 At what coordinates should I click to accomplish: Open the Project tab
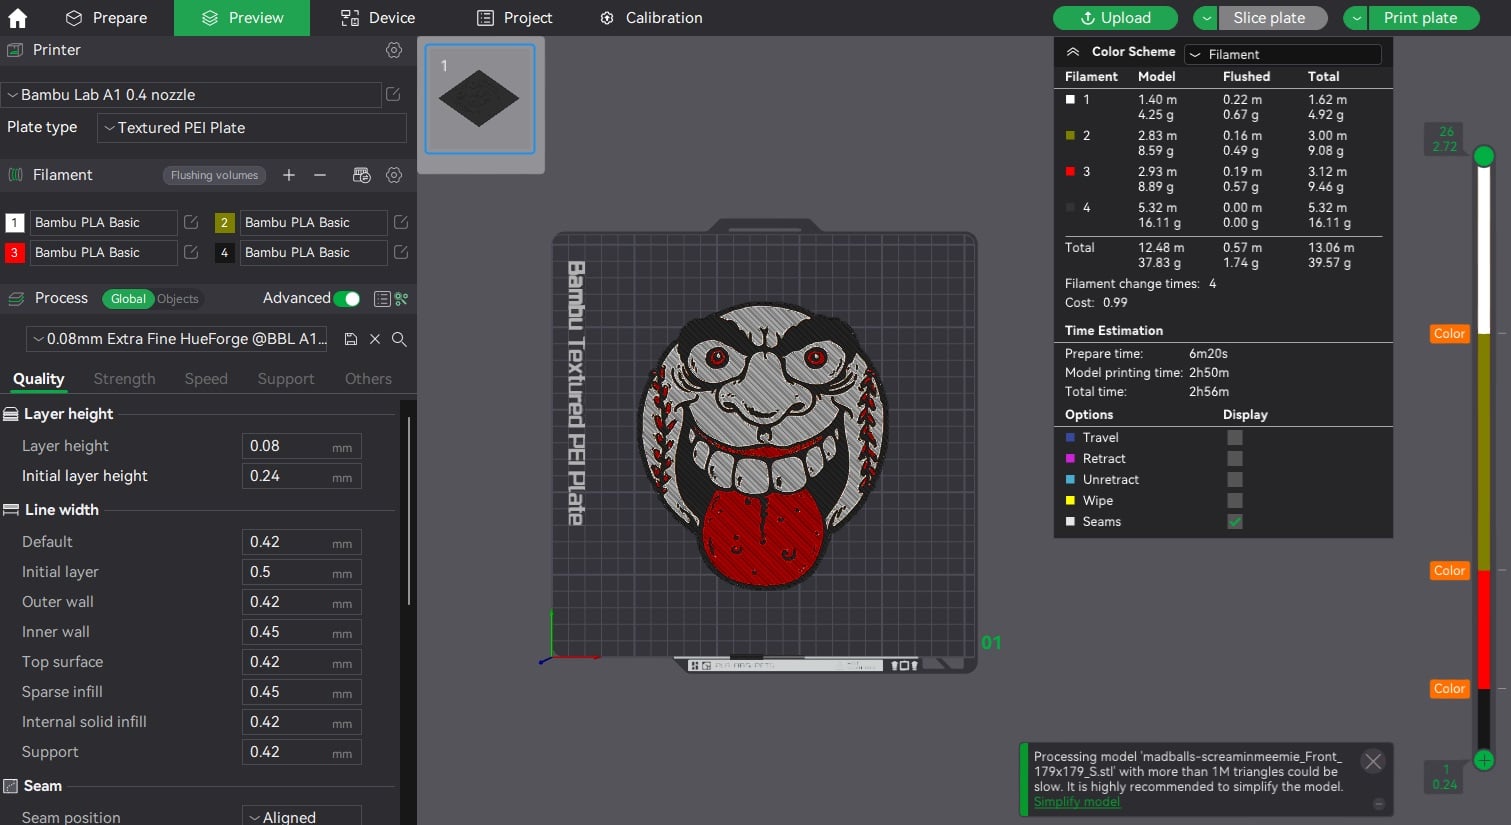click(515, 18)
